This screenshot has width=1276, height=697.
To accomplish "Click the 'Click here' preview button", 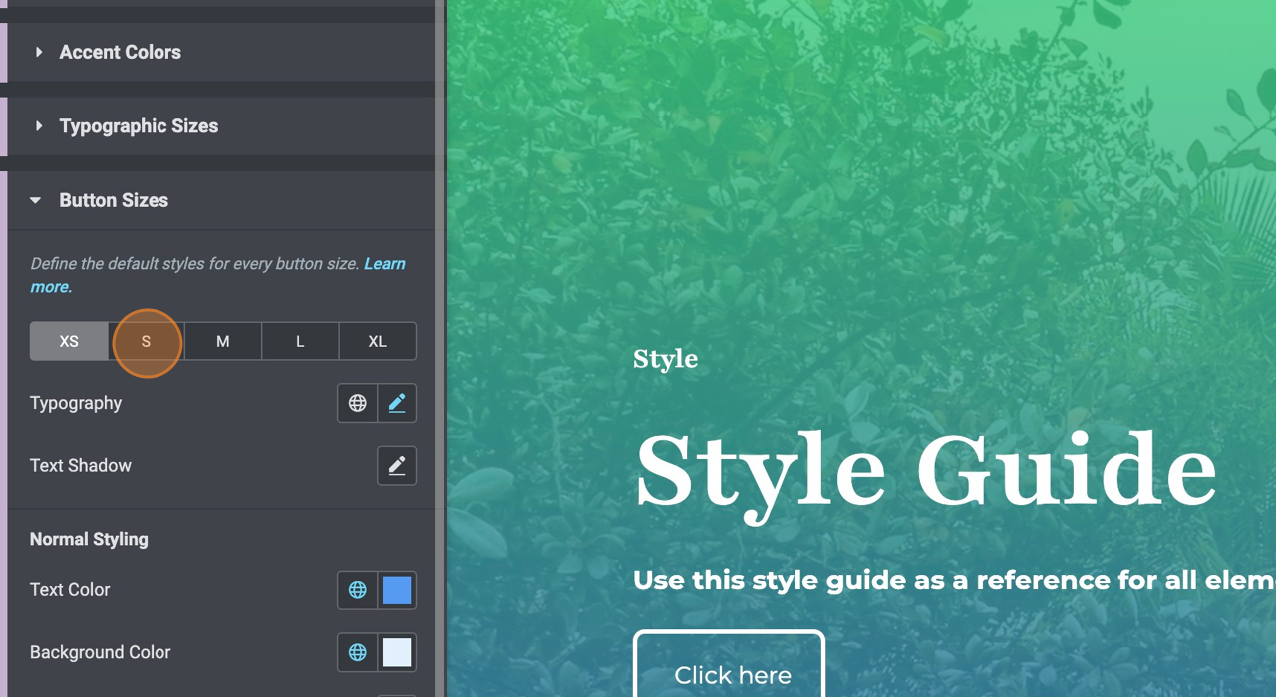I will [x=729, y=665].
